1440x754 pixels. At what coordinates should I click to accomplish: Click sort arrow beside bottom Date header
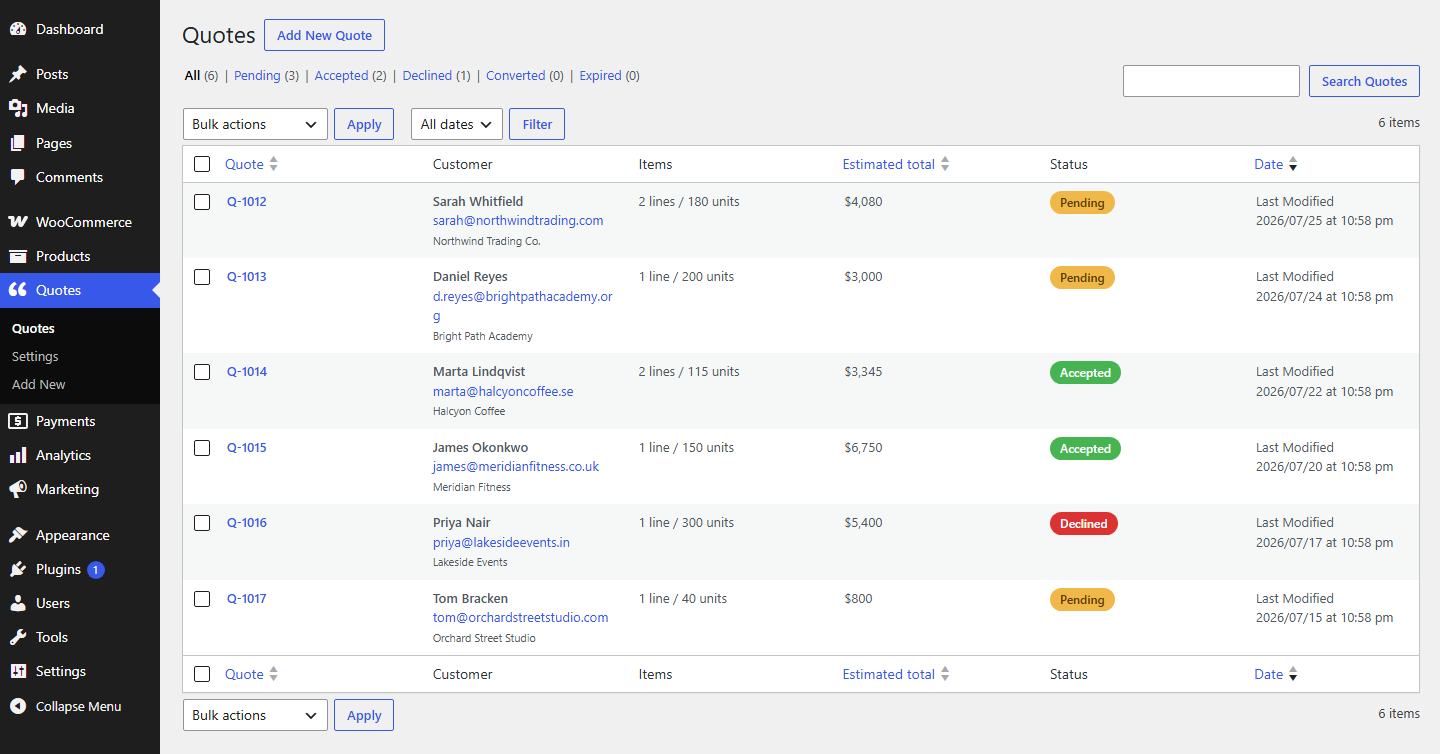pyautogui.click(x=1293, y=674)
